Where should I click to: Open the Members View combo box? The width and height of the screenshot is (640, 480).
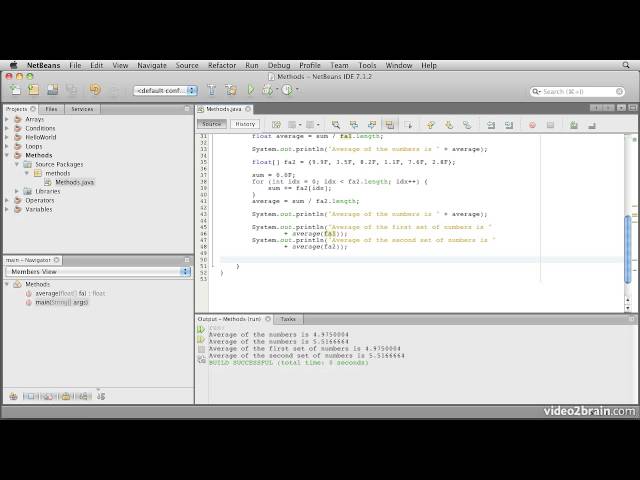point(98,271)
